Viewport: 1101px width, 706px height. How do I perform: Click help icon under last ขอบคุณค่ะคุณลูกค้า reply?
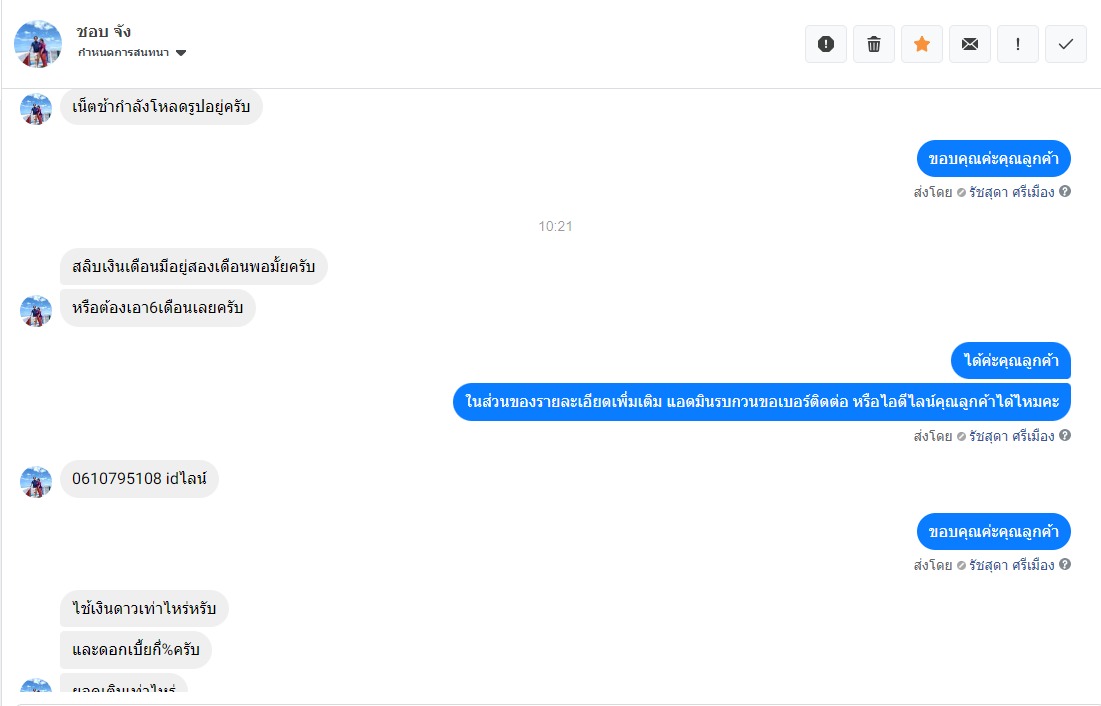coord(1065,564)
